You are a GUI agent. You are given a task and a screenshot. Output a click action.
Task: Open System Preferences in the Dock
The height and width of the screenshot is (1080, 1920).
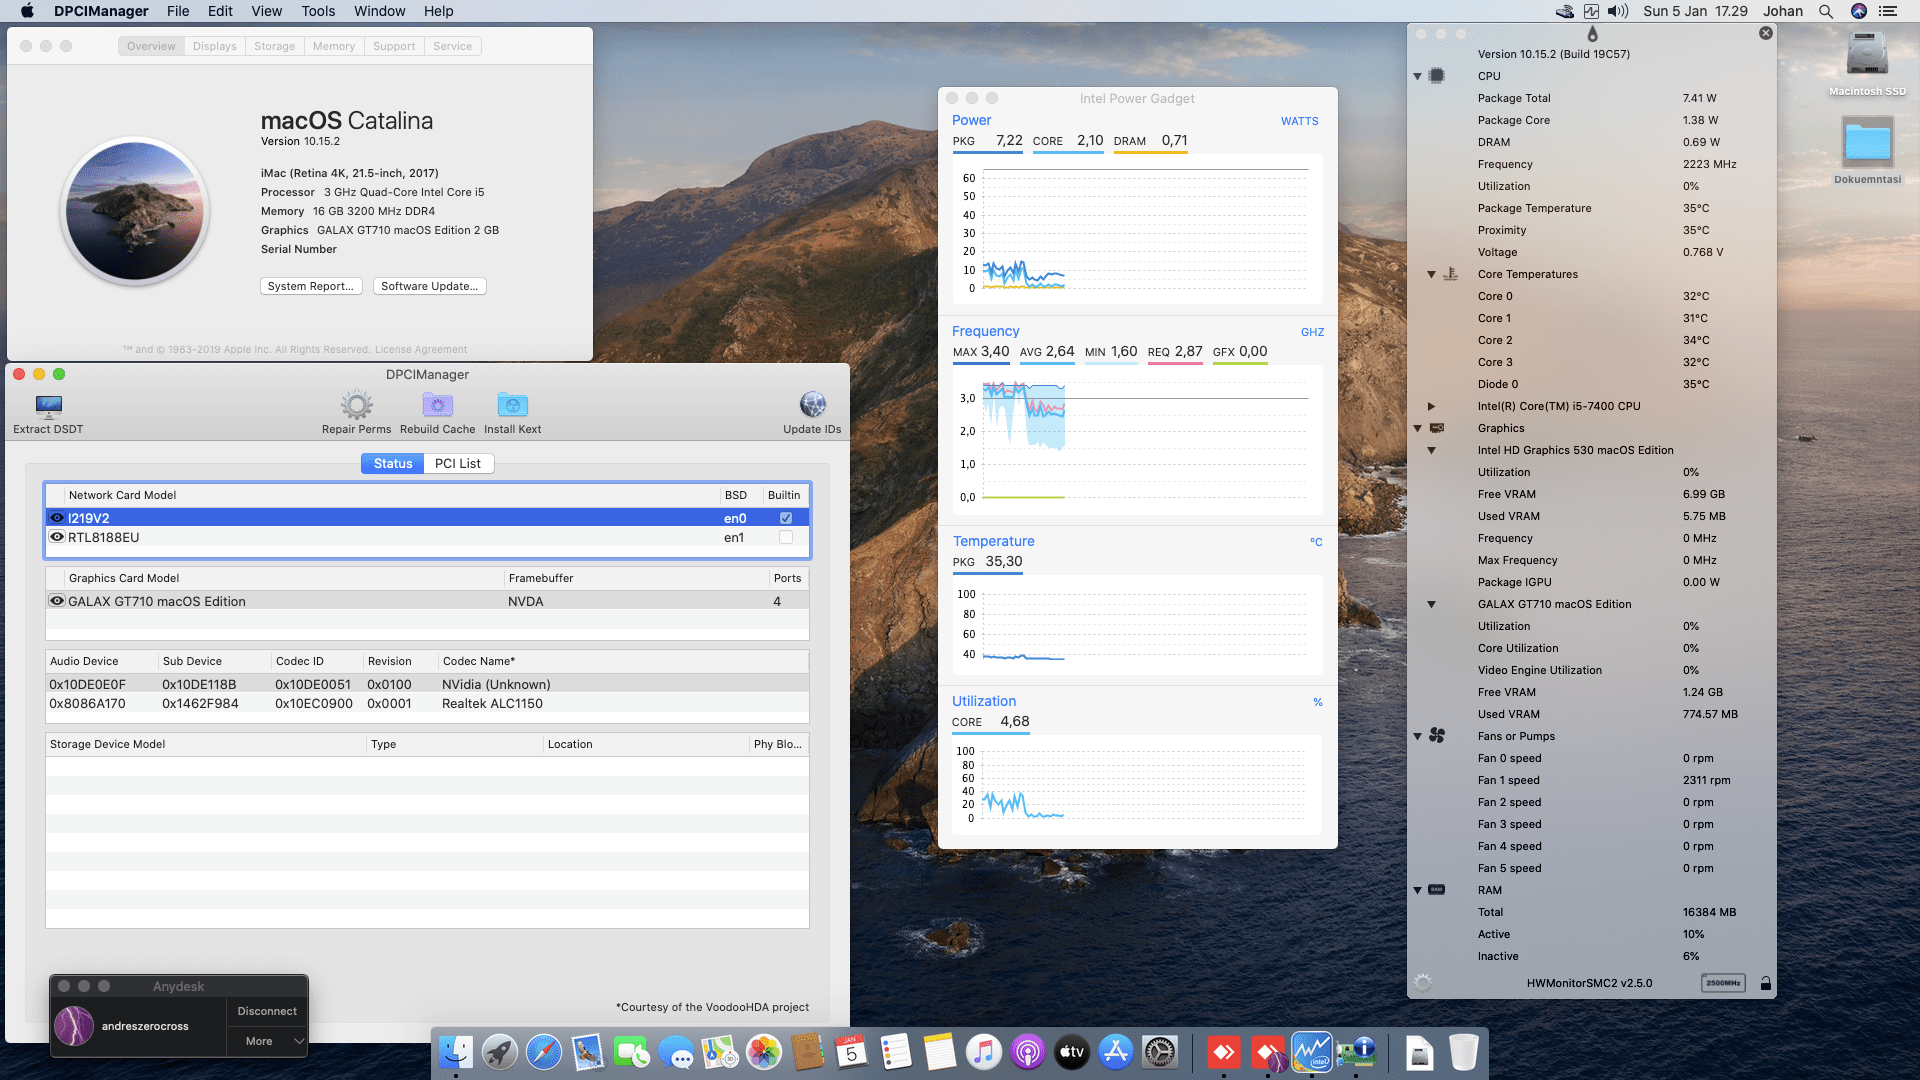pyautogui.click(x=1159, y=1052)
